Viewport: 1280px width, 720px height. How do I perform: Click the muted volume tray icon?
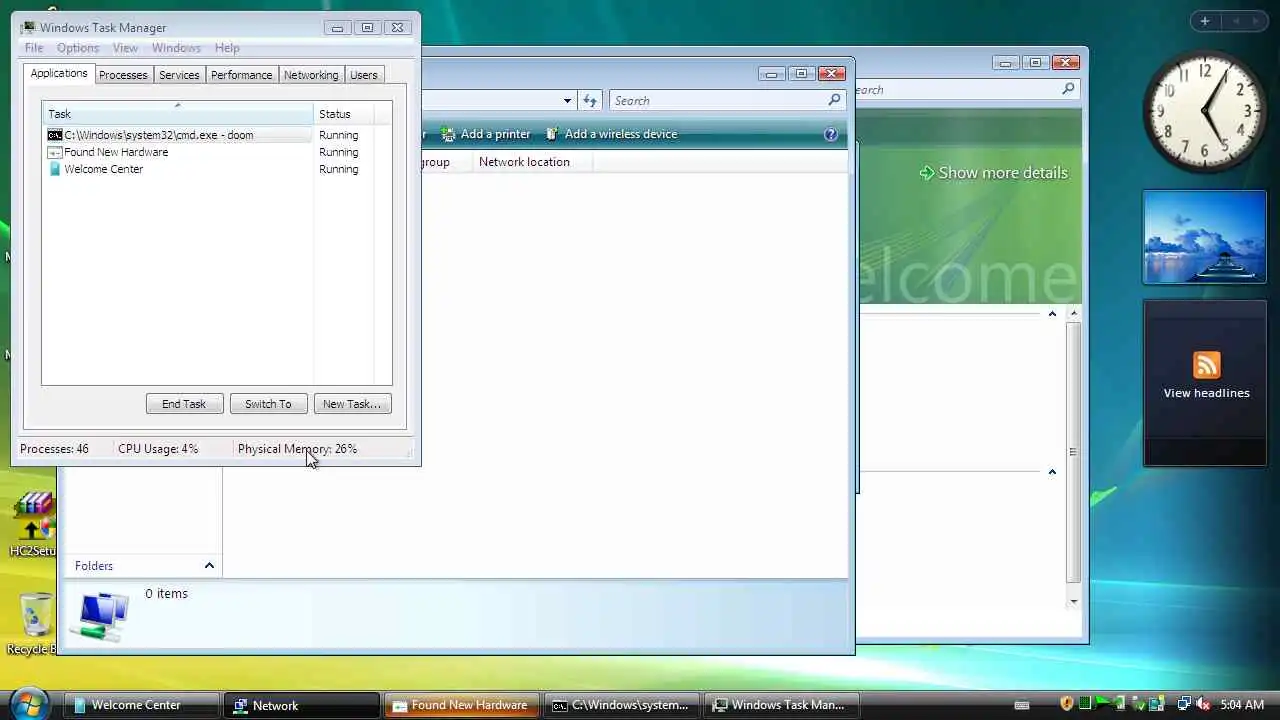click(x=1203, y=705)
